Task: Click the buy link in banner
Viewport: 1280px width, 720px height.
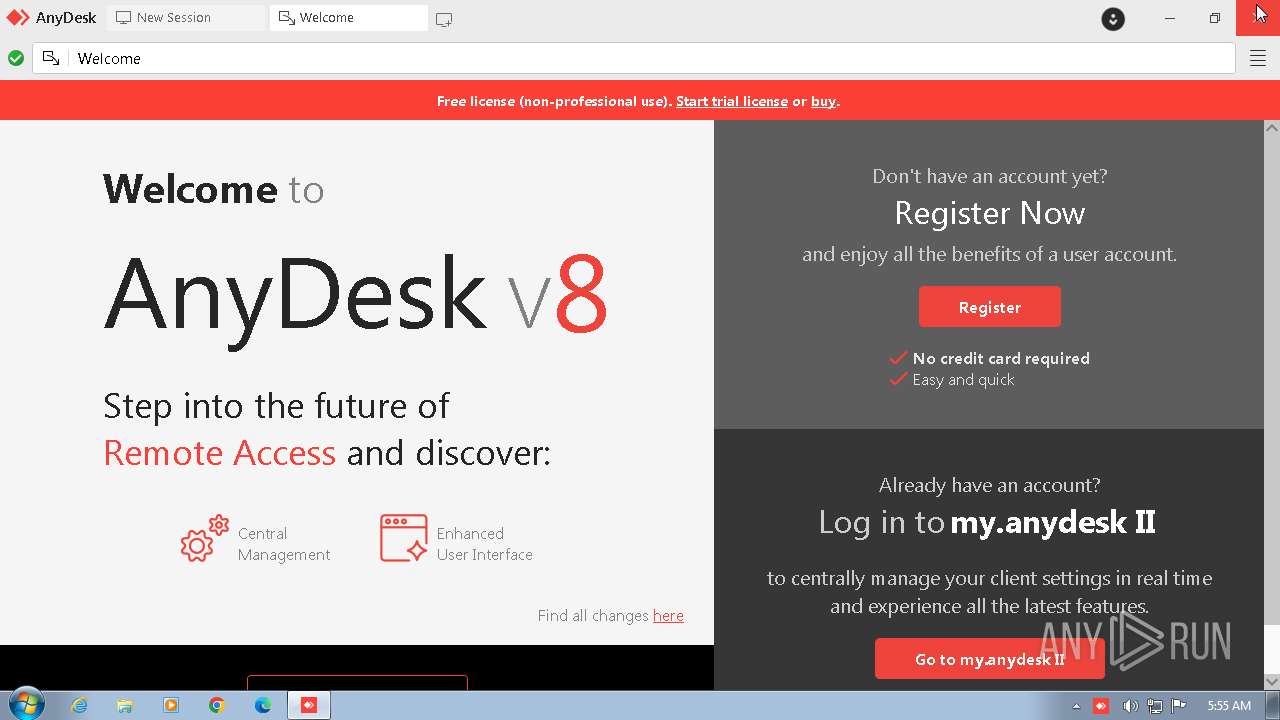Action: (823, 101)
